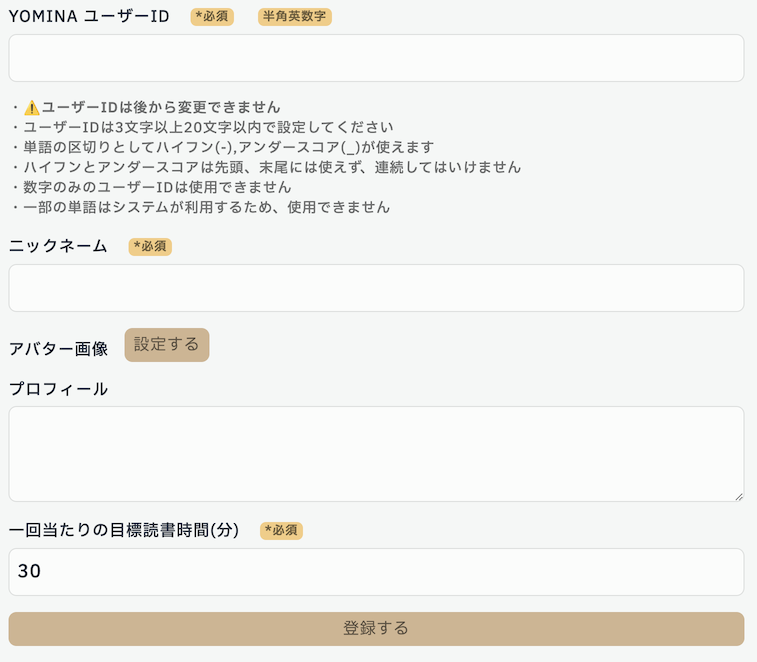Submit the form with 登録する button
Viewport: 757px width, 662px height.
(x=376, y=629)
